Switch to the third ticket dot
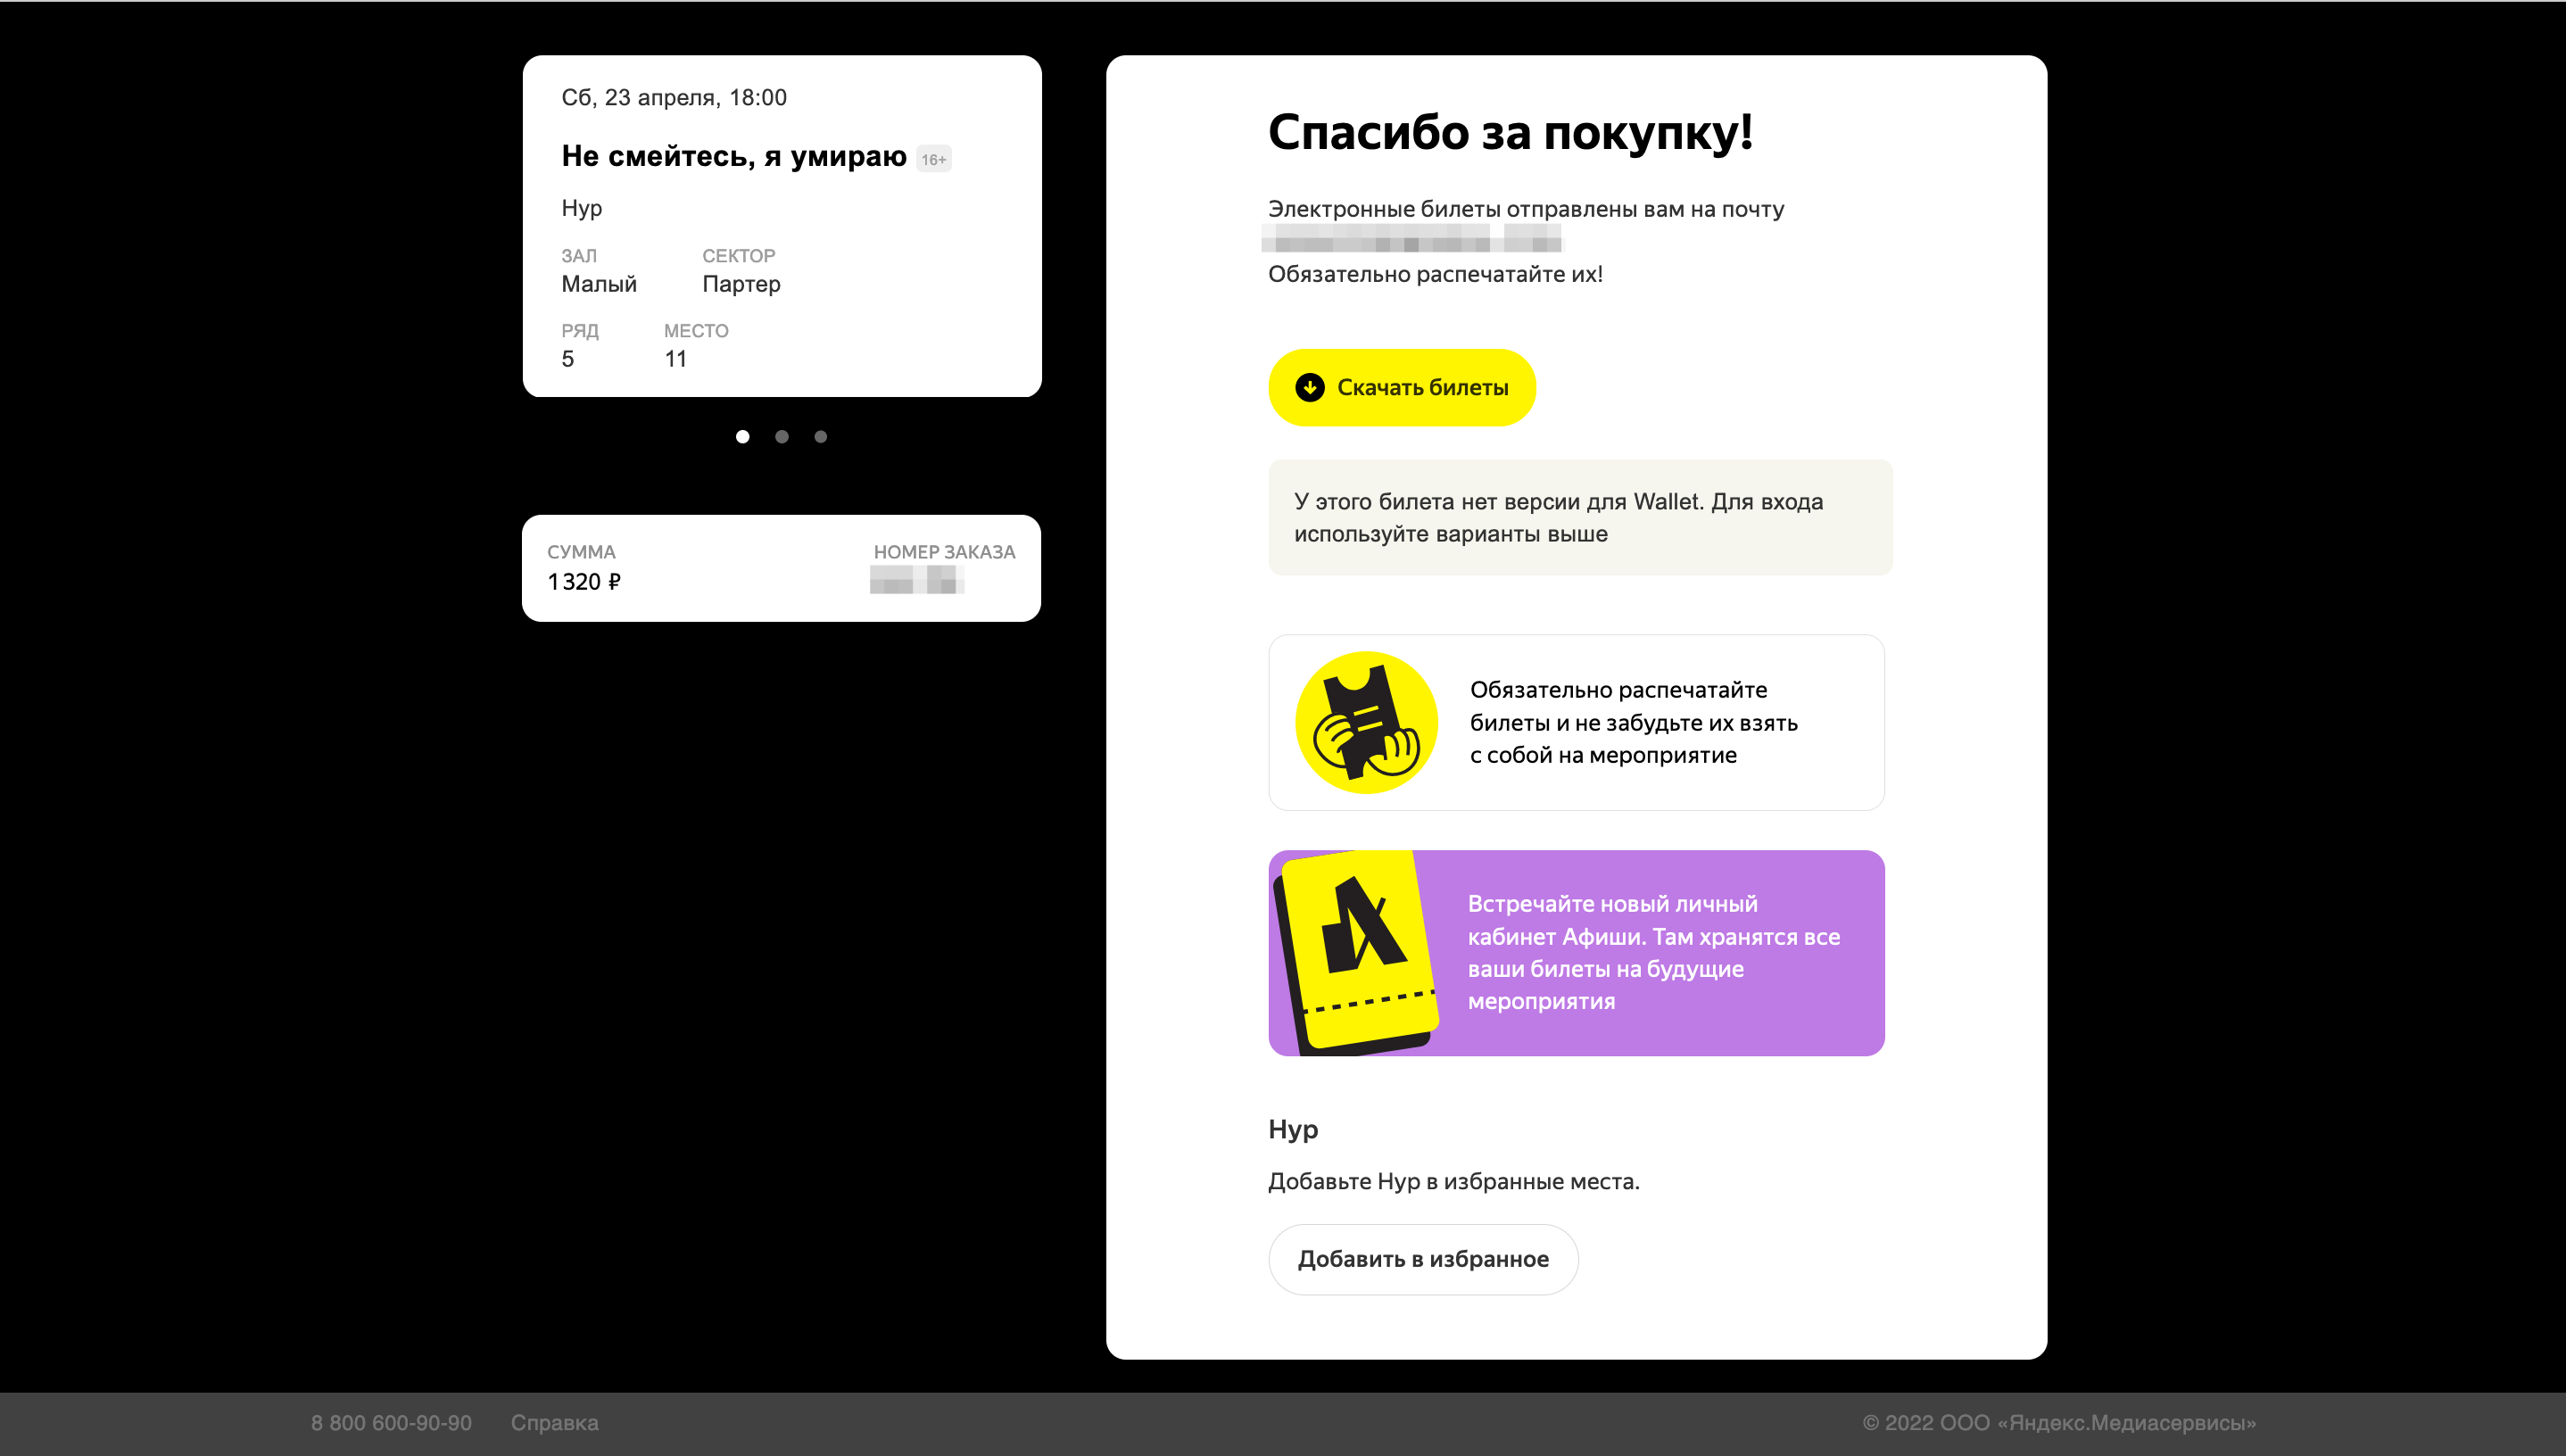 (821, 436)
